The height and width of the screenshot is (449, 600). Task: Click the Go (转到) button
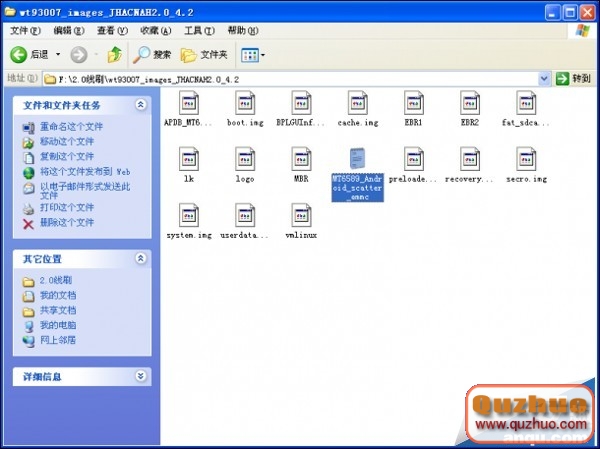tap(573, 79)
